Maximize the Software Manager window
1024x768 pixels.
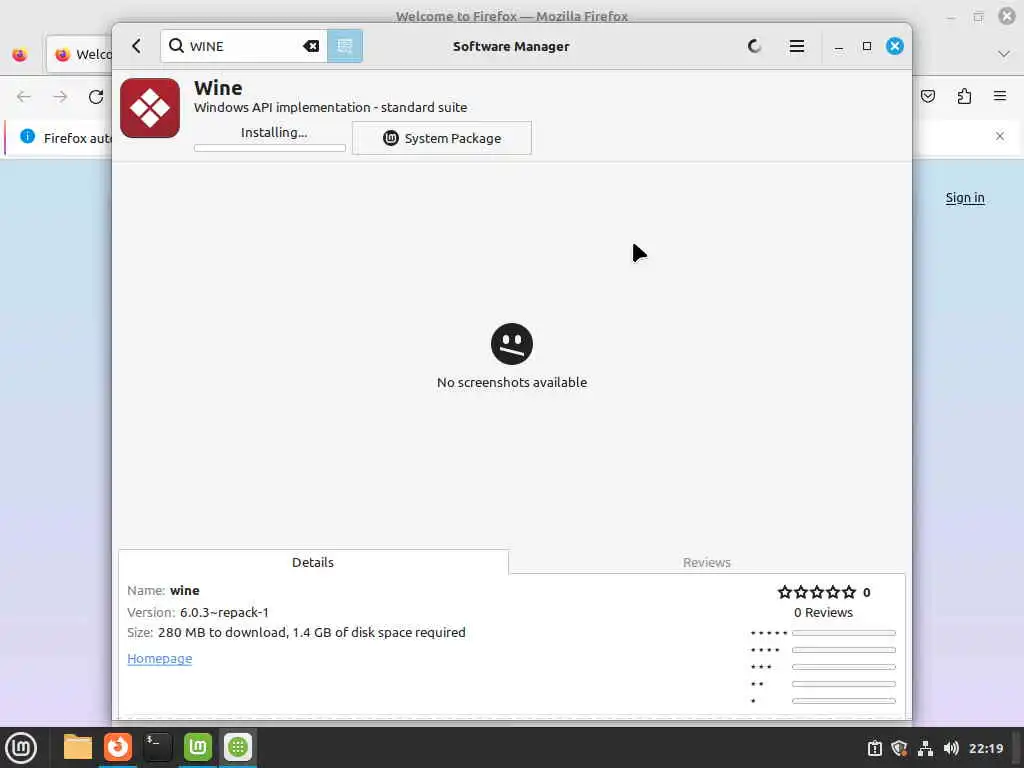pyautogui.click(x=867, y=46)
